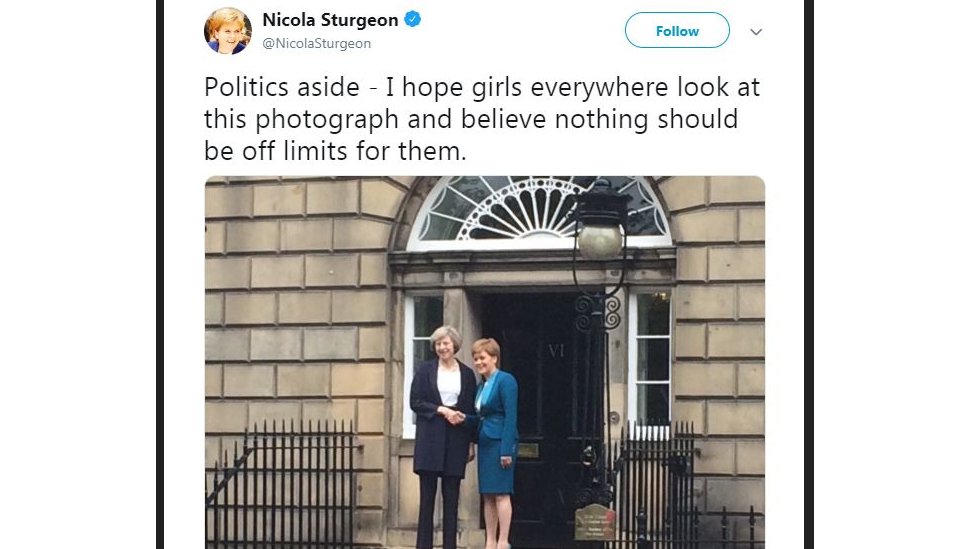
Task: Click the narrow window left of door
Action: 423,364
